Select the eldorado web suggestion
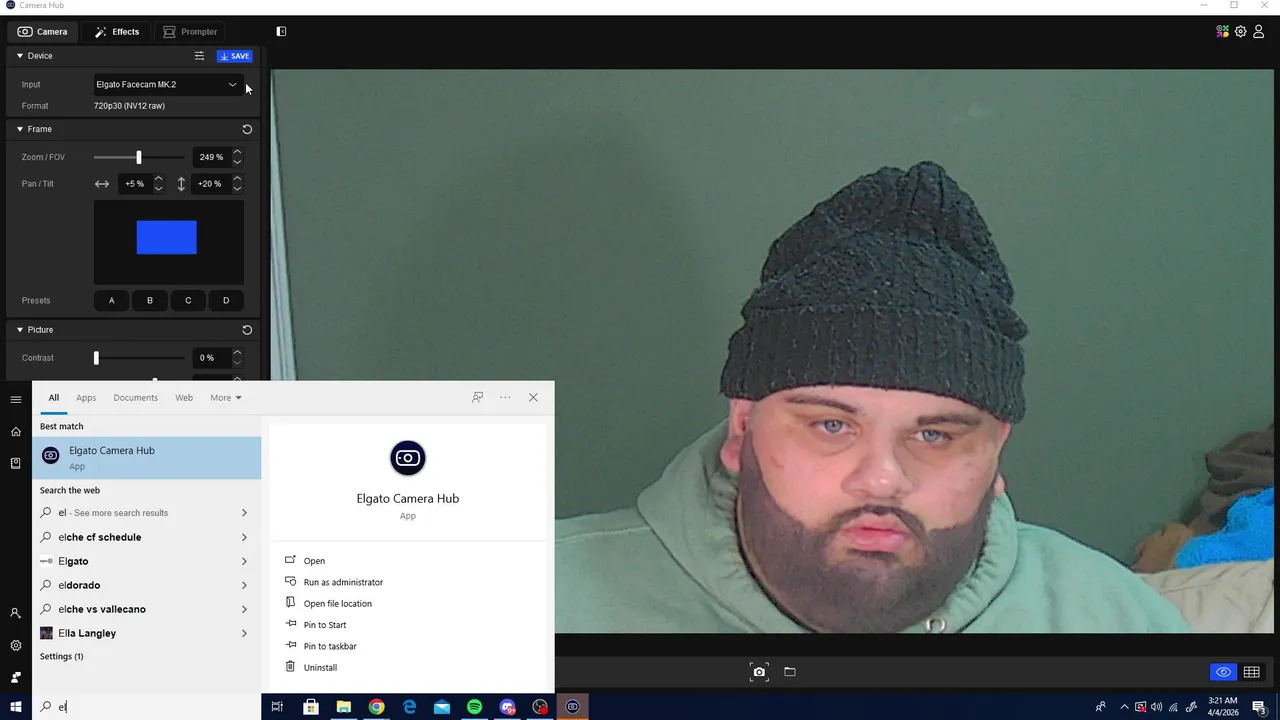Image resolution: width=1280 pixels, height=720 pixels. 147,586
